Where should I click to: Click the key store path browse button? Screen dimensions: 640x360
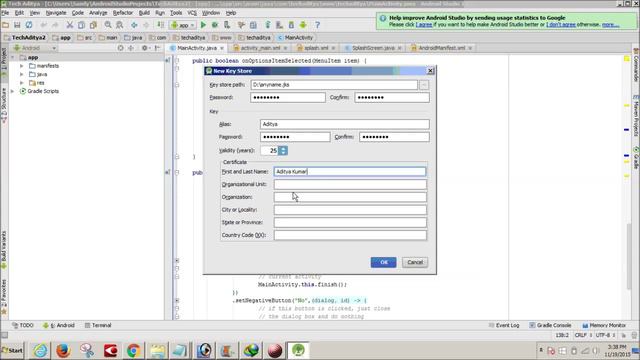pos(424,85)
